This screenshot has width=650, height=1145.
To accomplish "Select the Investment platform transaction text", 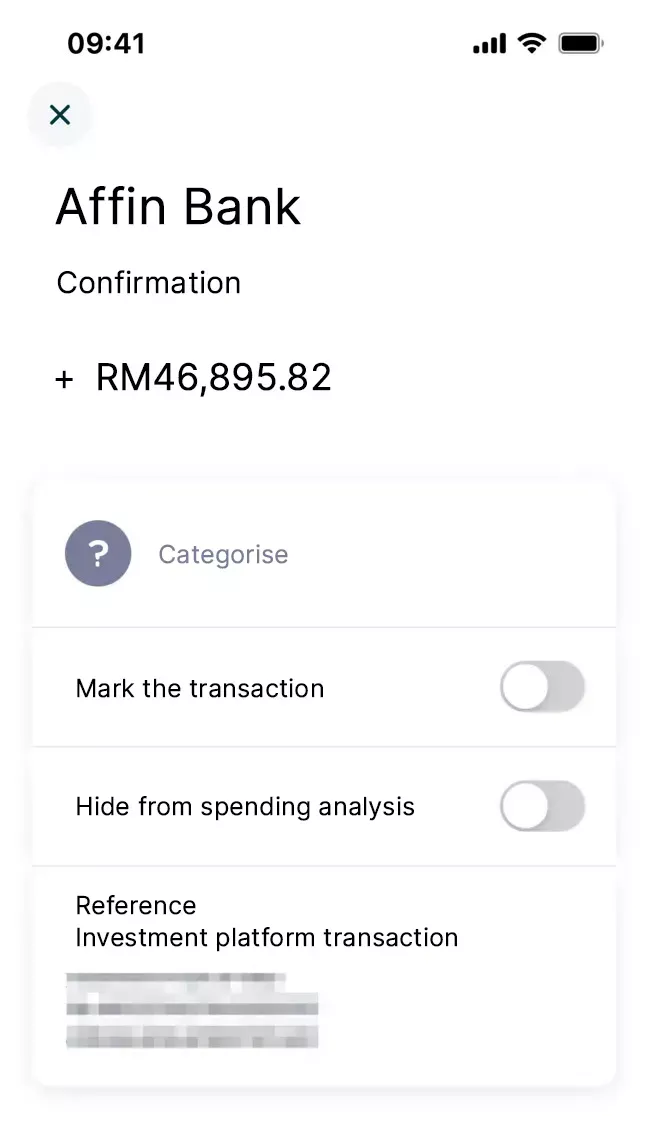I will [x=267, y=937].
